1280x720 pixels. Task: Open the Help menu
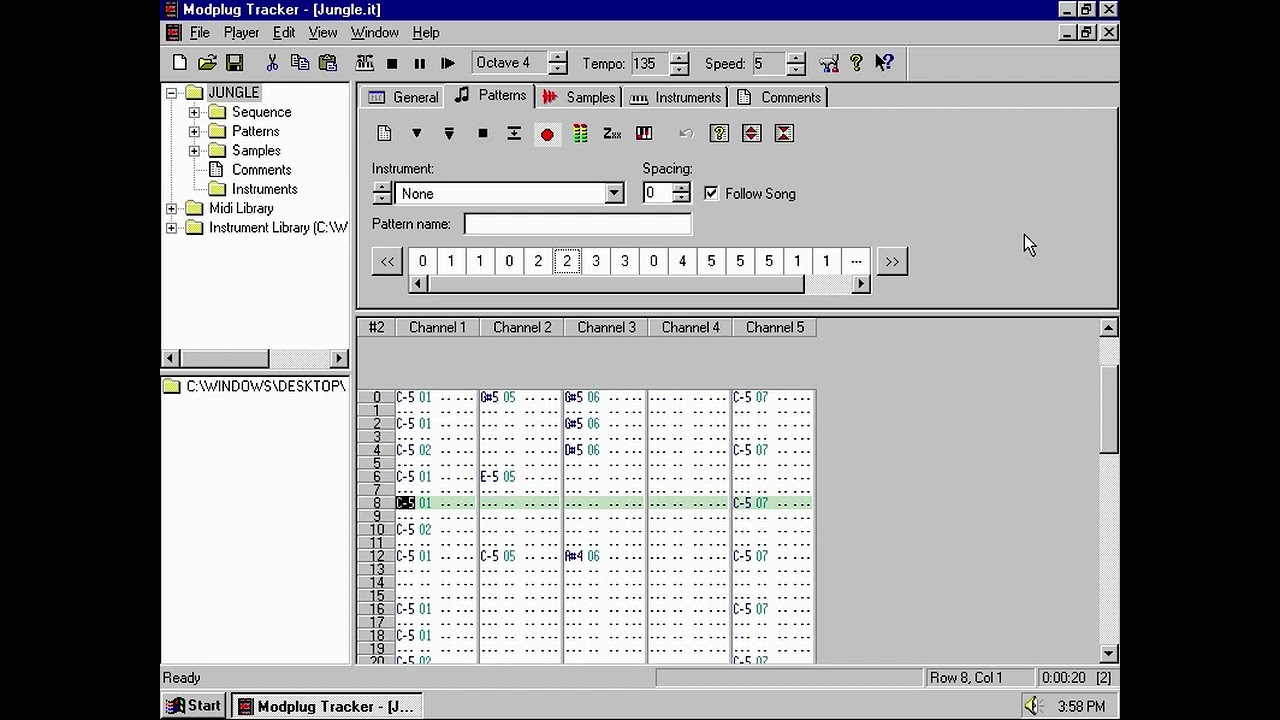tap(426, 32)
